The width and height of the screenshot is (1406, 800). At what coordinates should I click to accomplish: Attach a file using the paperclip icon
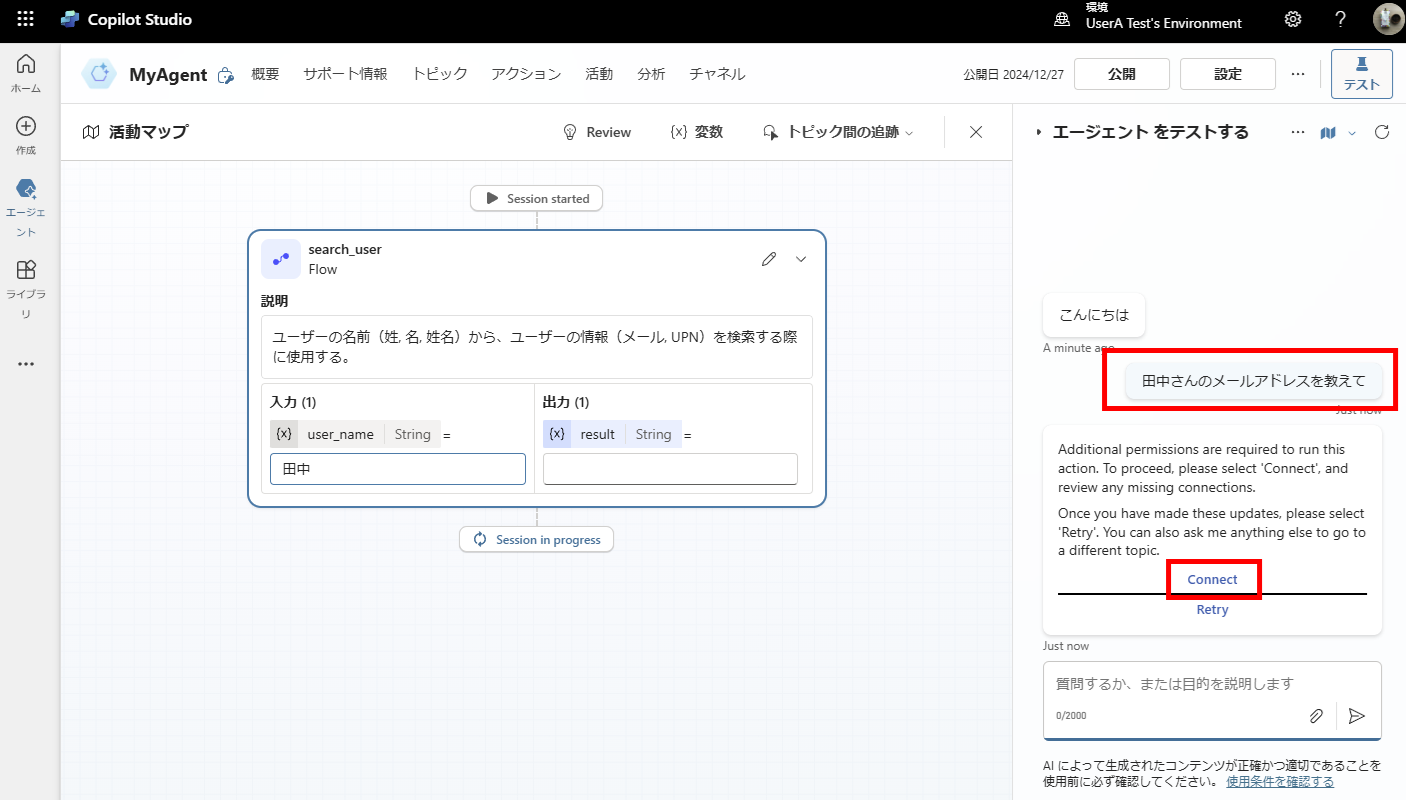point(1316,715)
